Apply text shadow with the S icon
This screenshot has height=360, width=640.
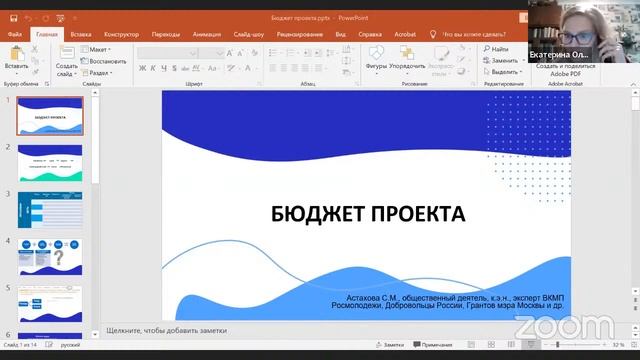pyautogui.click(x=174, y=69)
